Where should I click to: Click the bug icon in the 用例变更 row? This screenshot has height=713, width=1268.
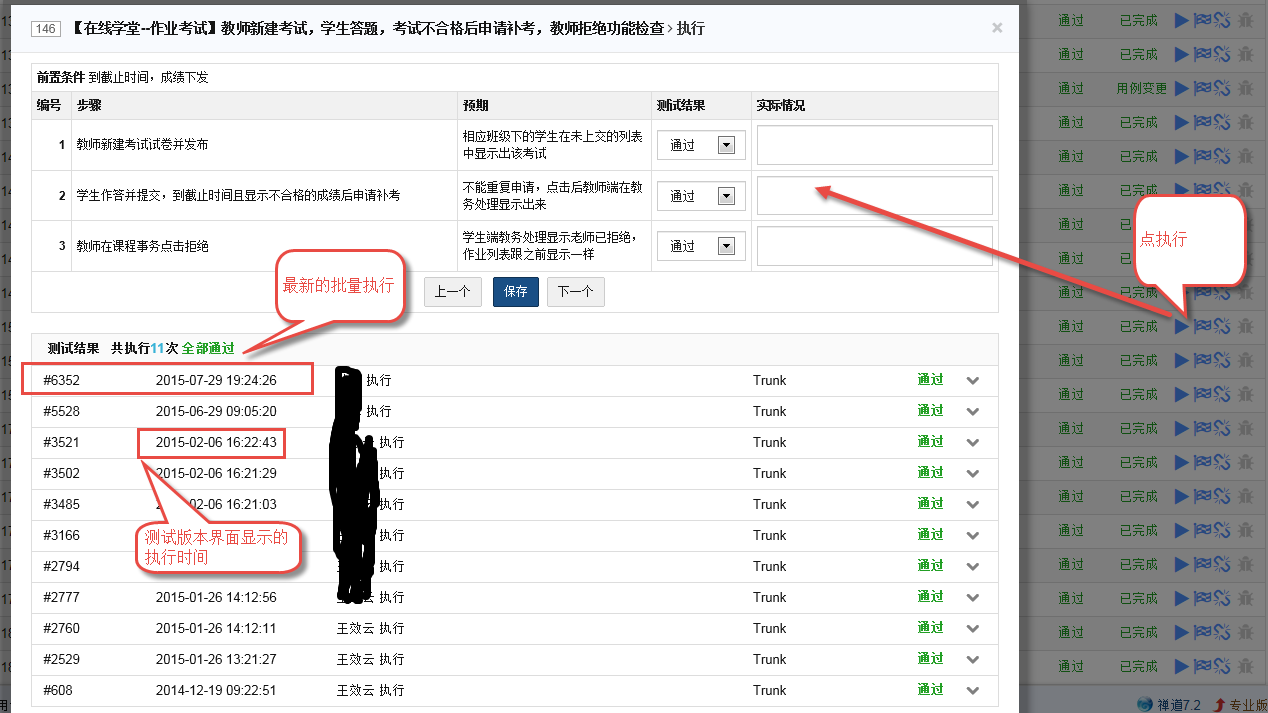[1245, 88]
